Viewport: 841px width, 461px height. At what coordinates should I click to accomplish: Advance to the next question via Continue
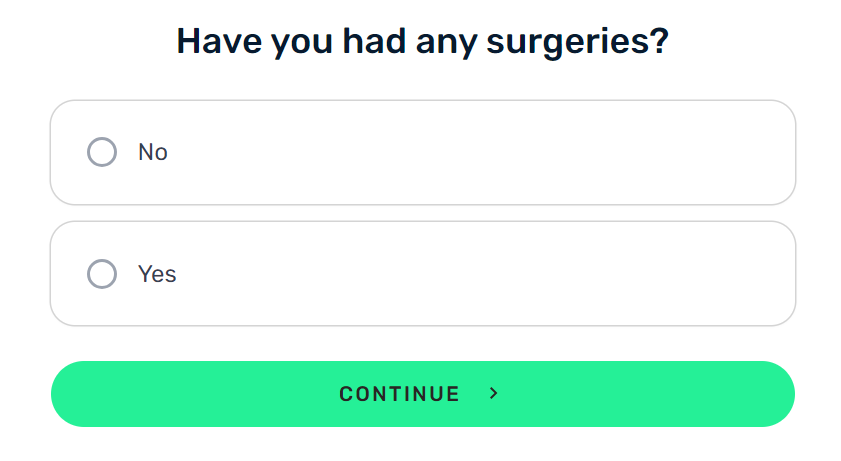[423, 394]
